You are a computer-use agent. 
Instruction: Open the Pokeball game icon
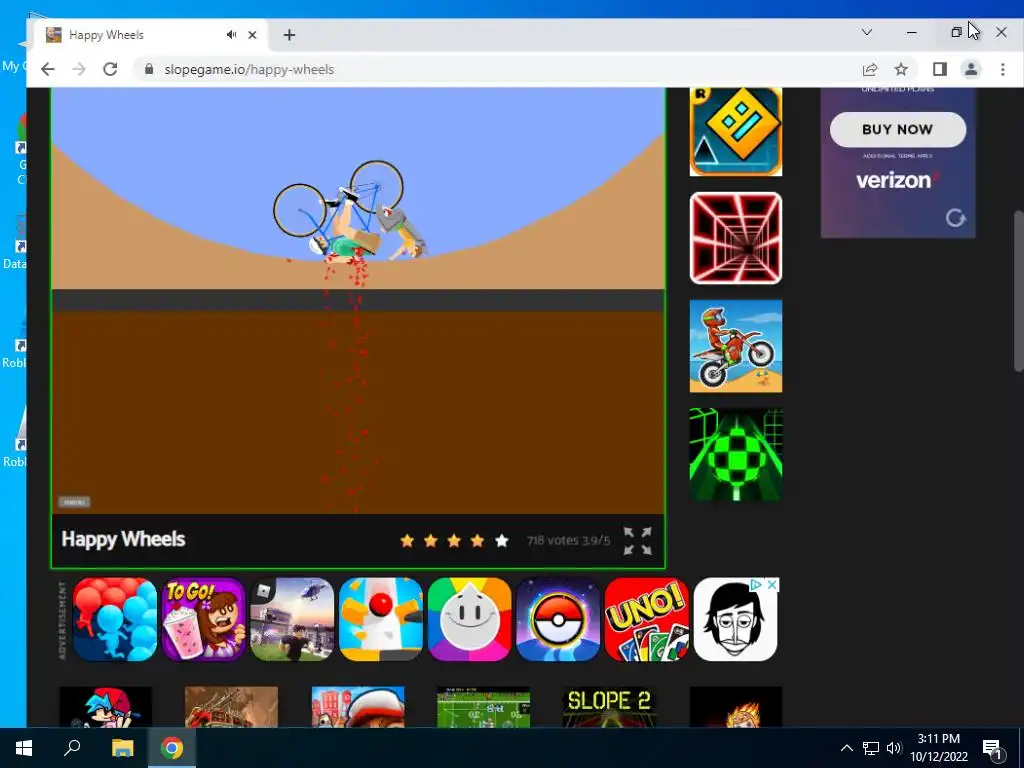pyautogui.click(x=558, y=619)
